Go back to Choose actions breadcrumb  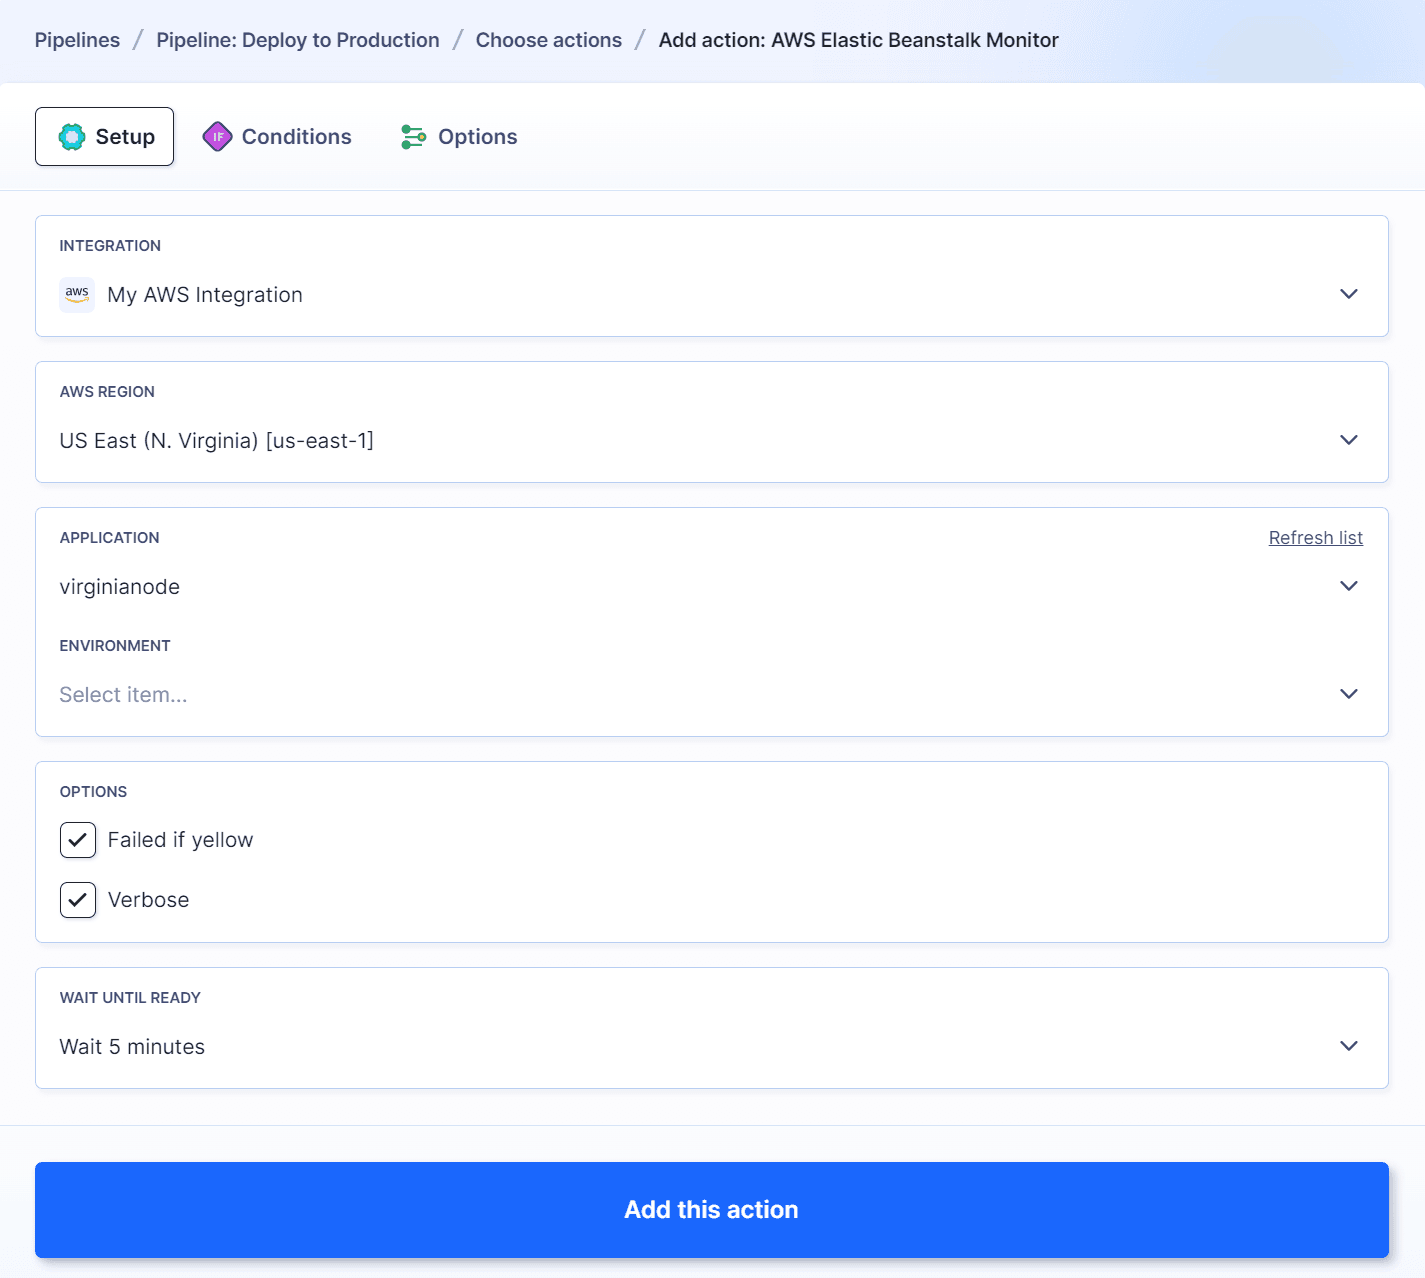point(548,40)
